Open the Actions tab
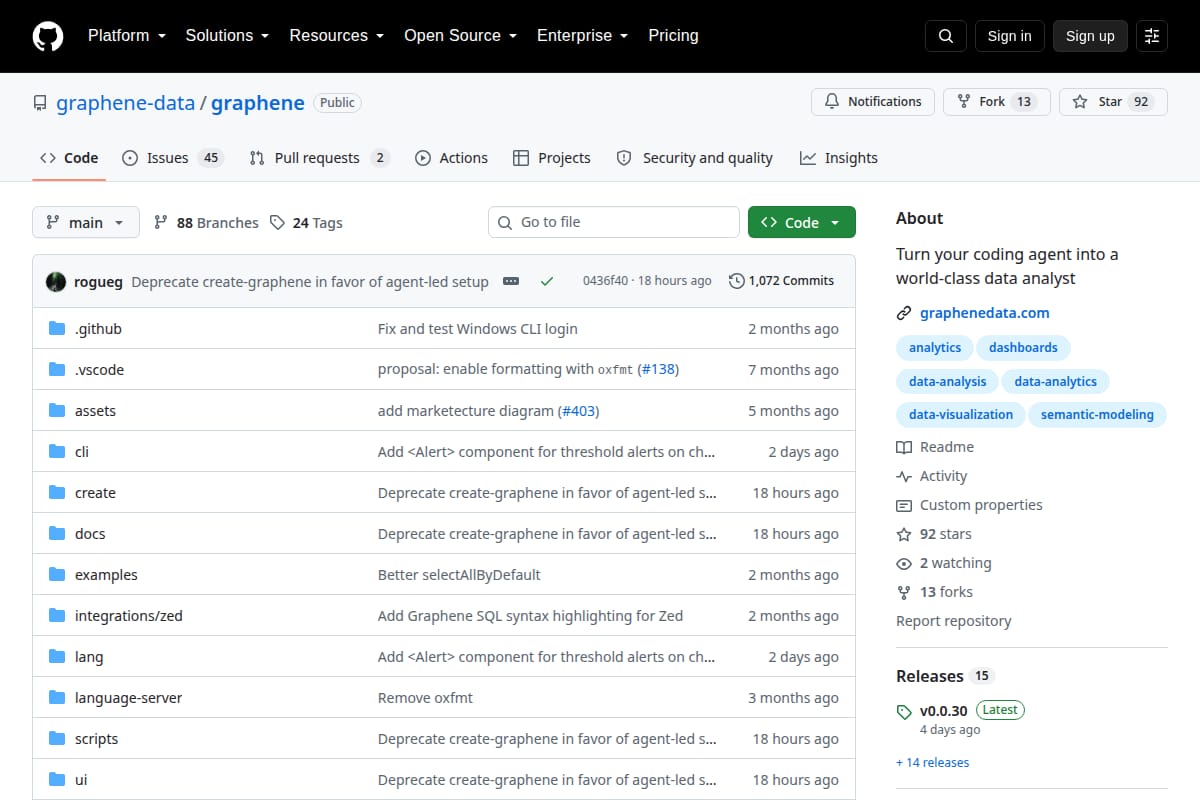Screen dimensions: 1200x800 tap(451, 158)
